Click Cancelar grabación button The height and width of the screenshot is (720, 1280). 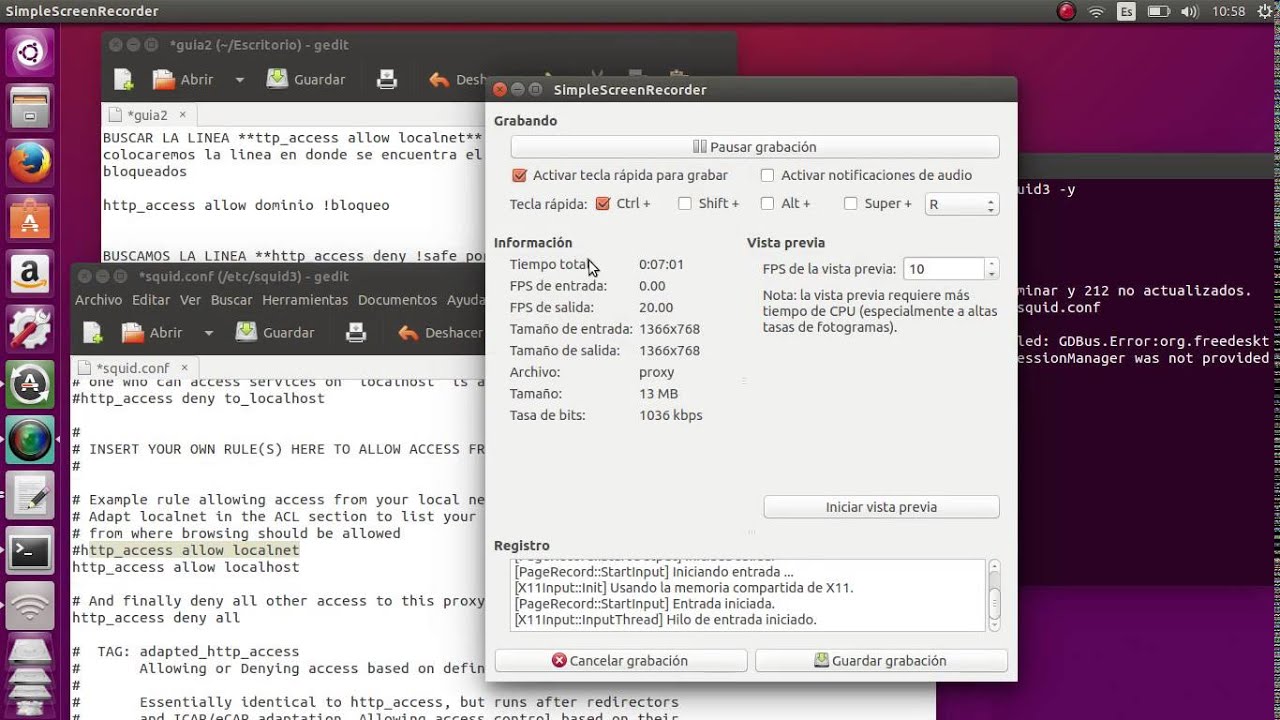point(620,661)
